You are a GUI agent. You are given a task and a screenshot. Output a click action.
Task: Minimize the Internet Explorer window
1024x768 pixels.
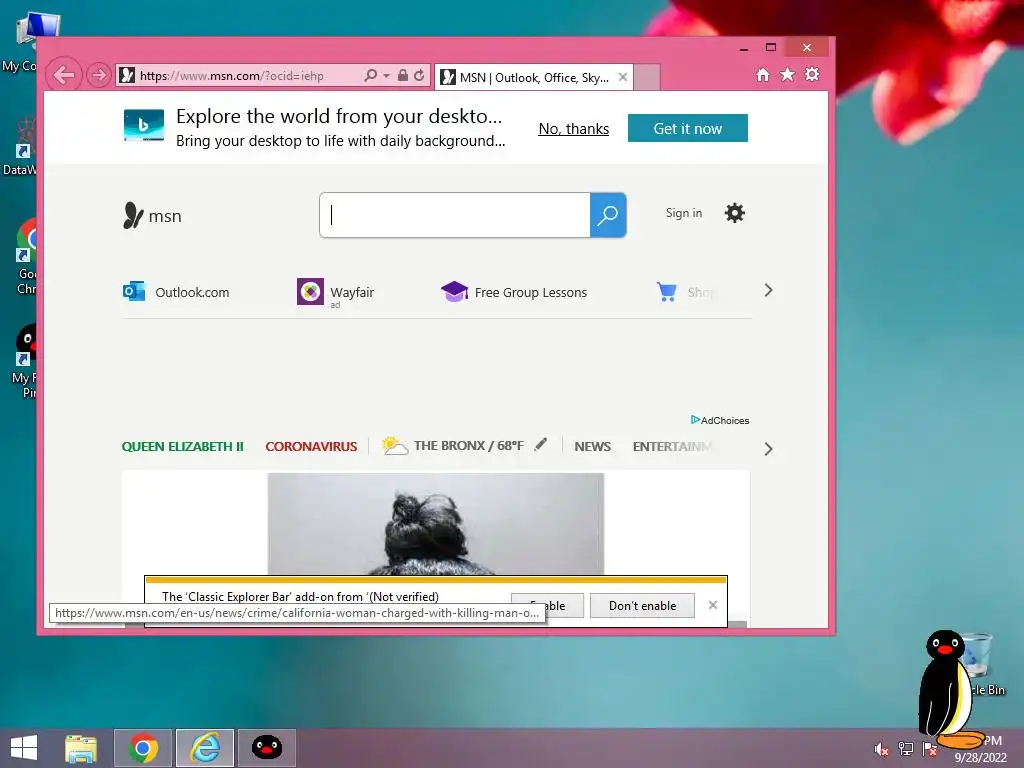[x=744, y=48]
